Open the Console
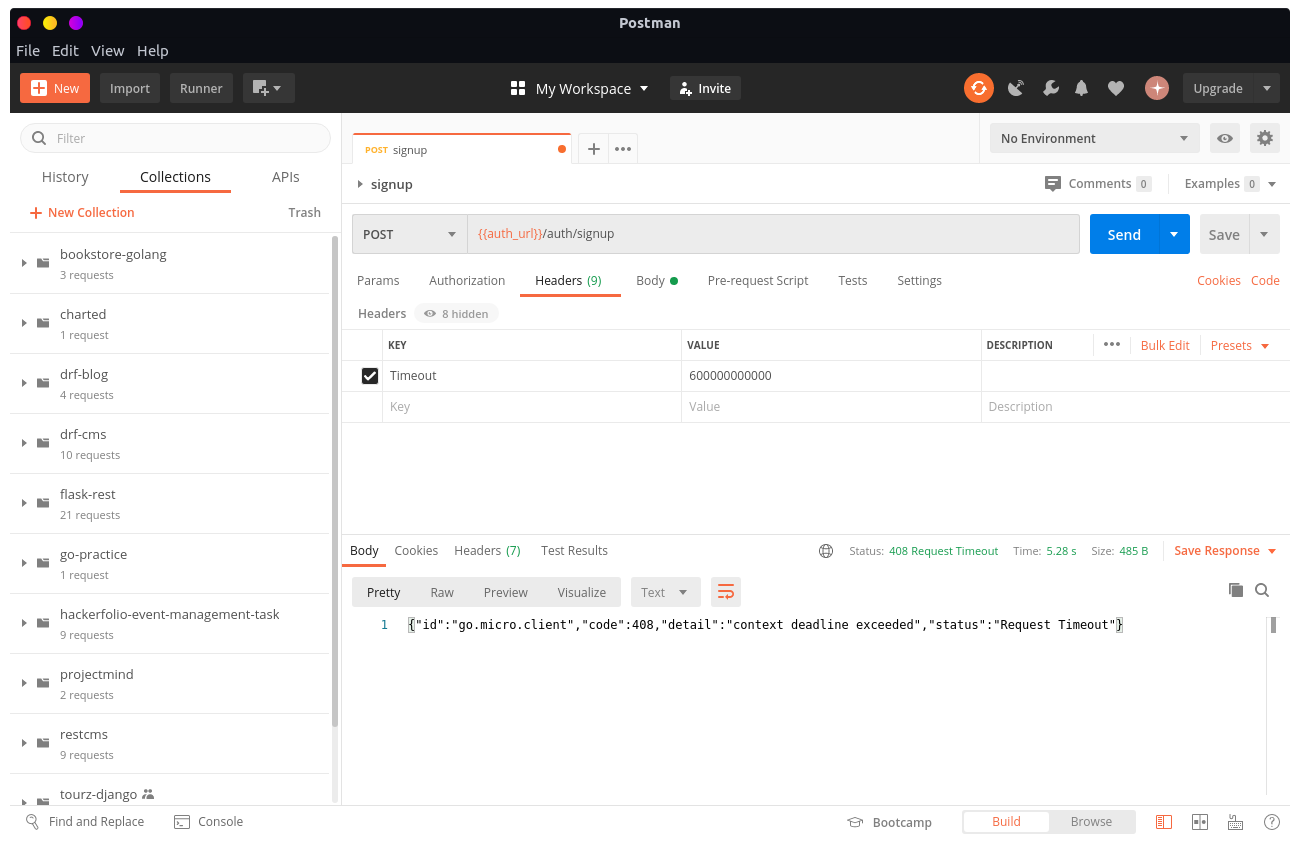The height and width of the screenshot is (848, 1300). coord(209,822)
